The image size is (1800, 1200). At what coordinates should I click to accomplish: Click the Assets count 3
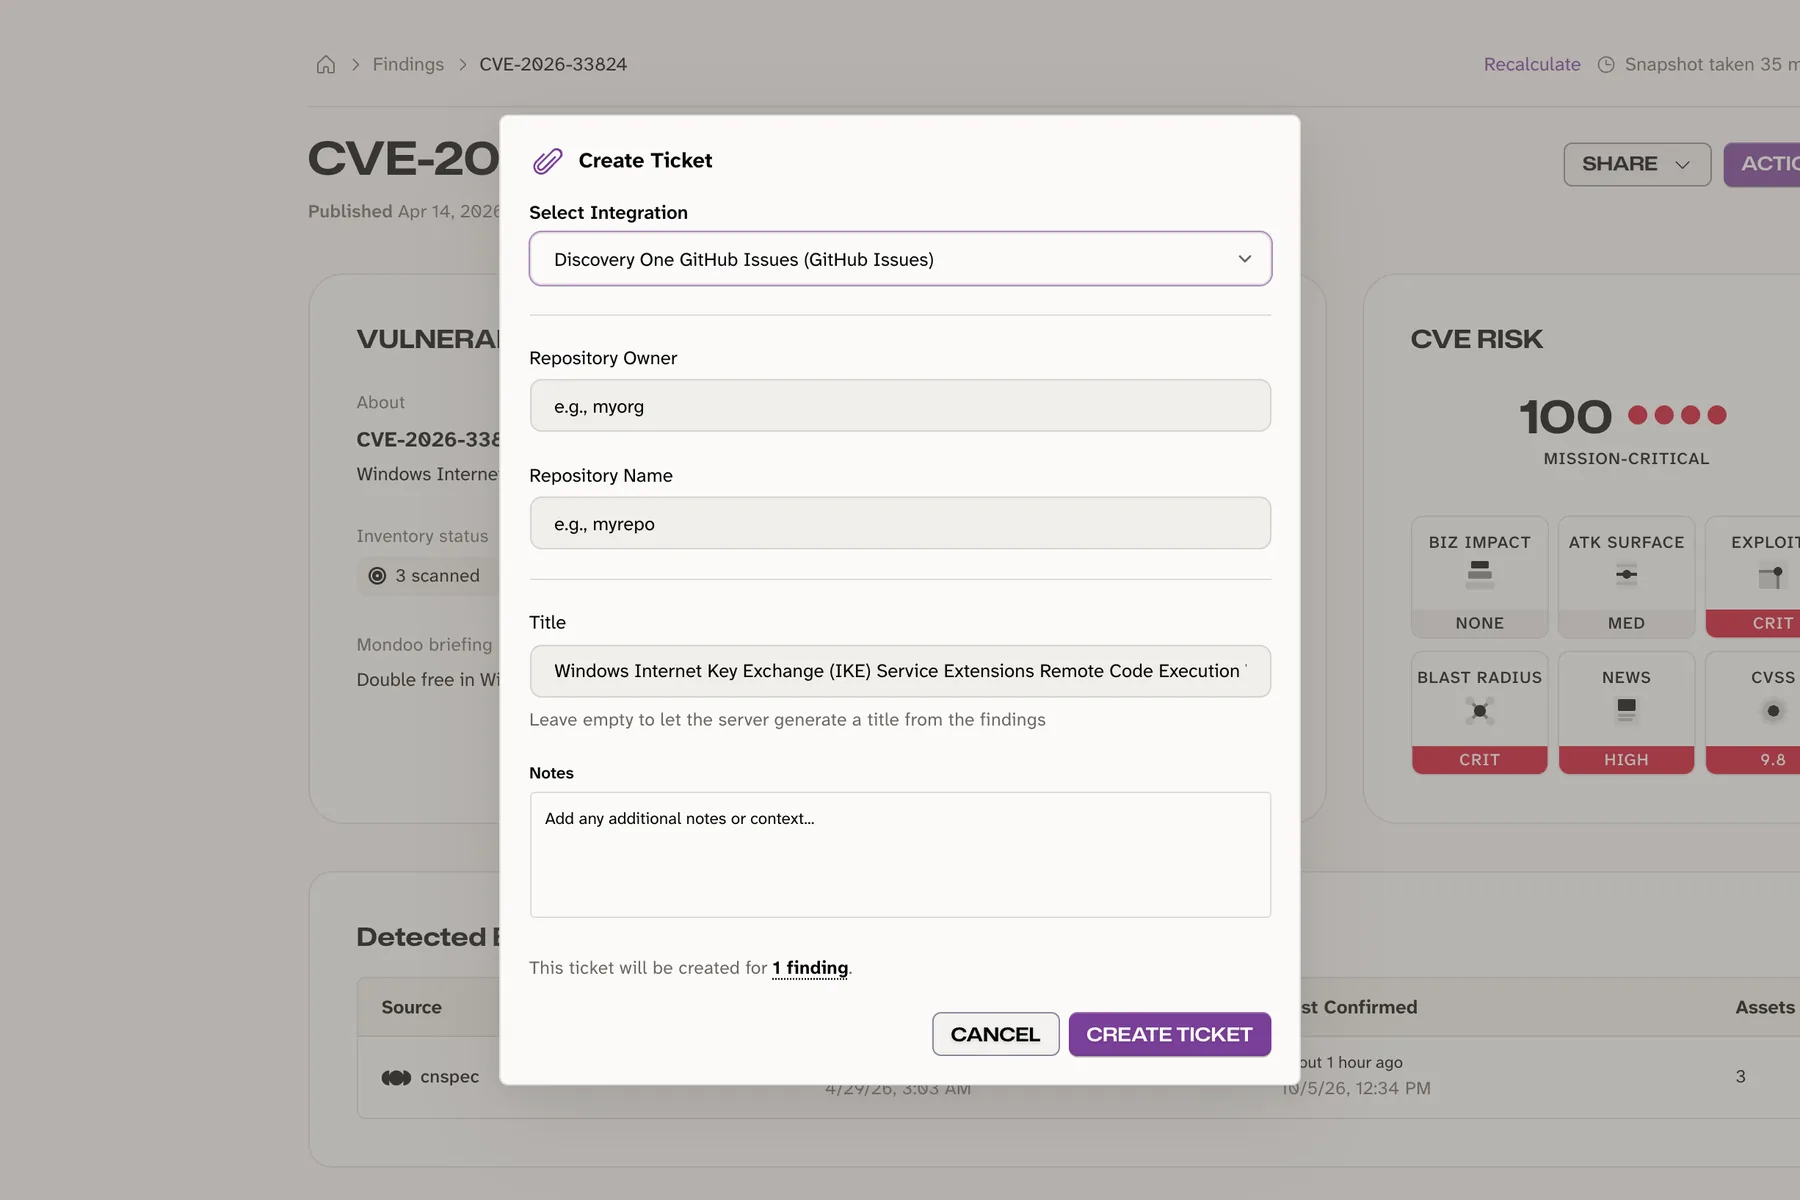point(1740,1077)
